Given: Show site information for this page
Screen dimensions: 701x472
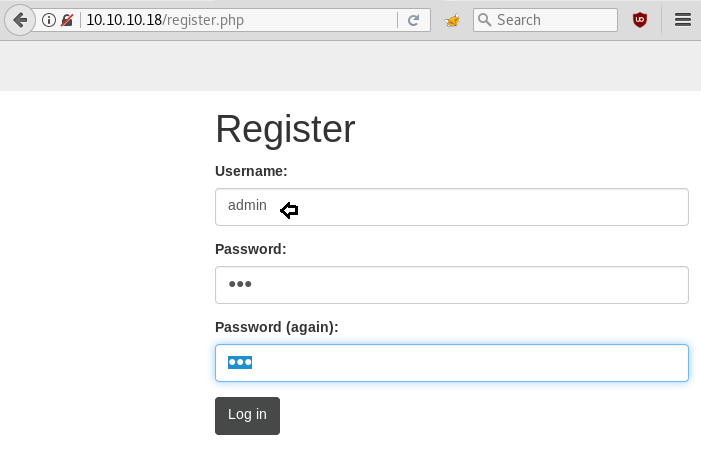Looking at the screenshot, I should [x=49, y=20].
